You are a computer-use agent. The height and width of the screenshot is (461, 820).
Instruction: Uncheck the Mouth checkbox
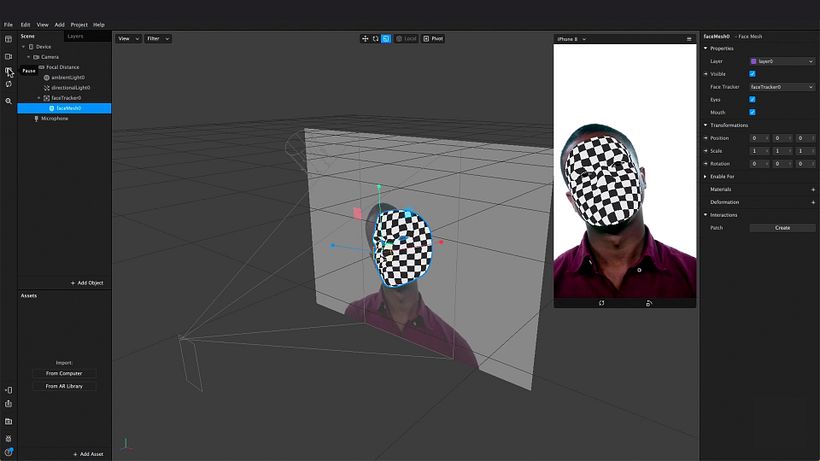pyautogui.click(x=752, y=112)
